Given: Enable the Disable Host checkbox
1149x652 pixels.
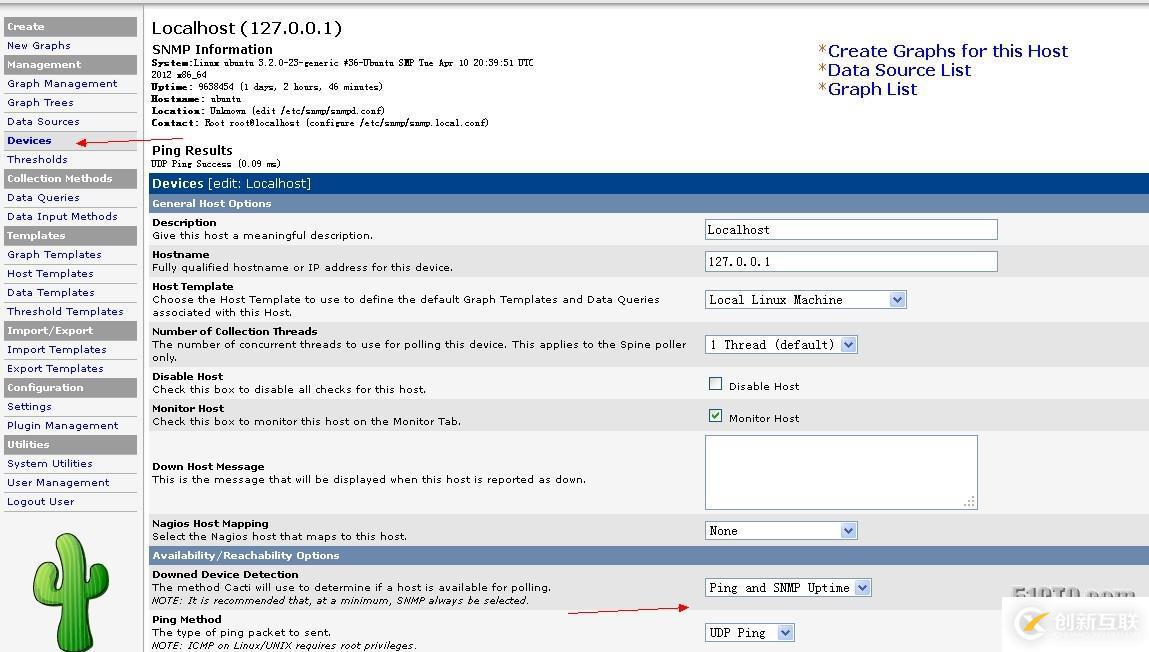Looking at the screenshot, I should coord(715,382).
